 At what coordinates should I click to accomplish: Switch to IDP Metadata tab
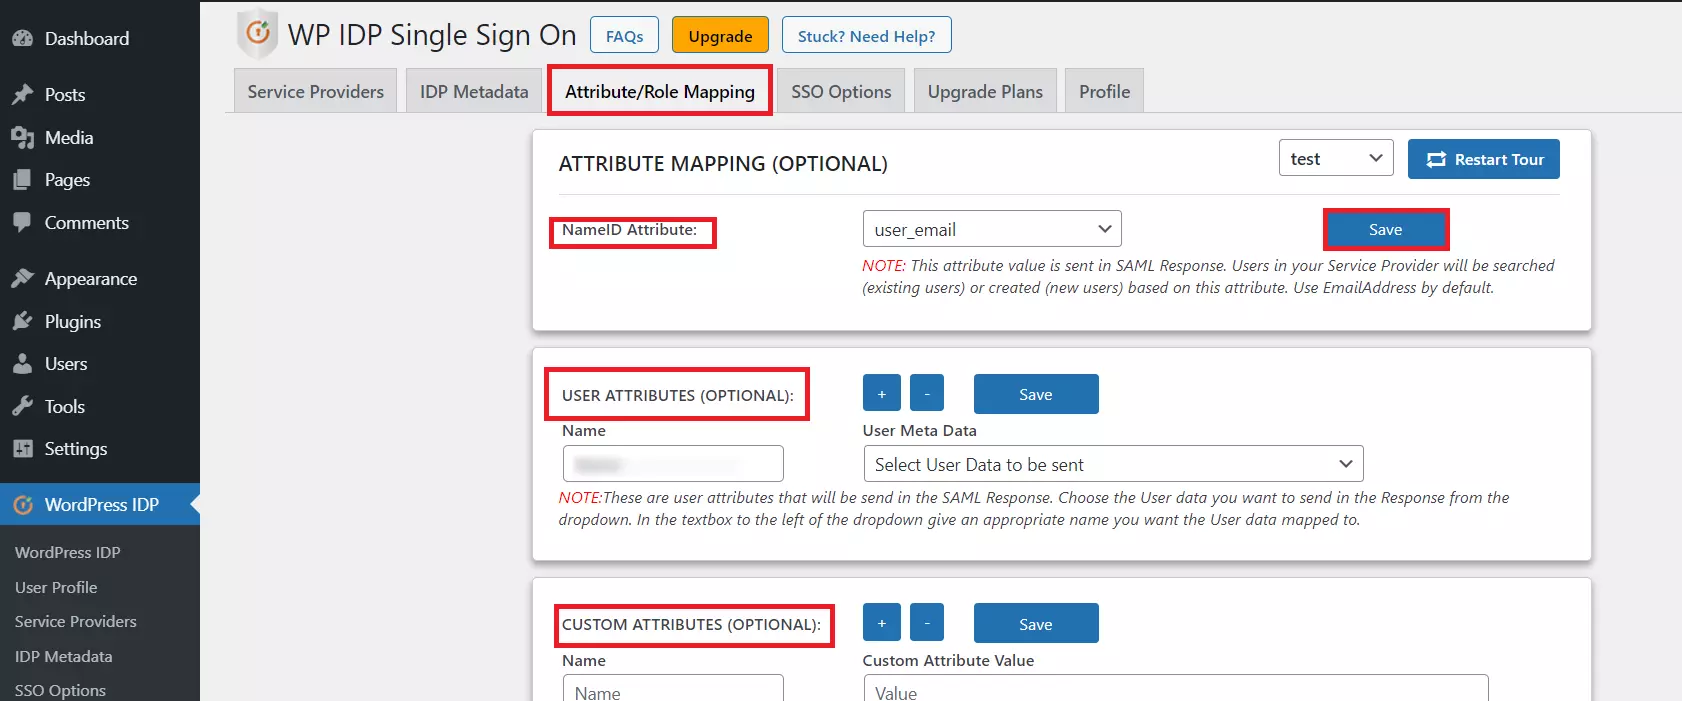click(x=474, y=91)
